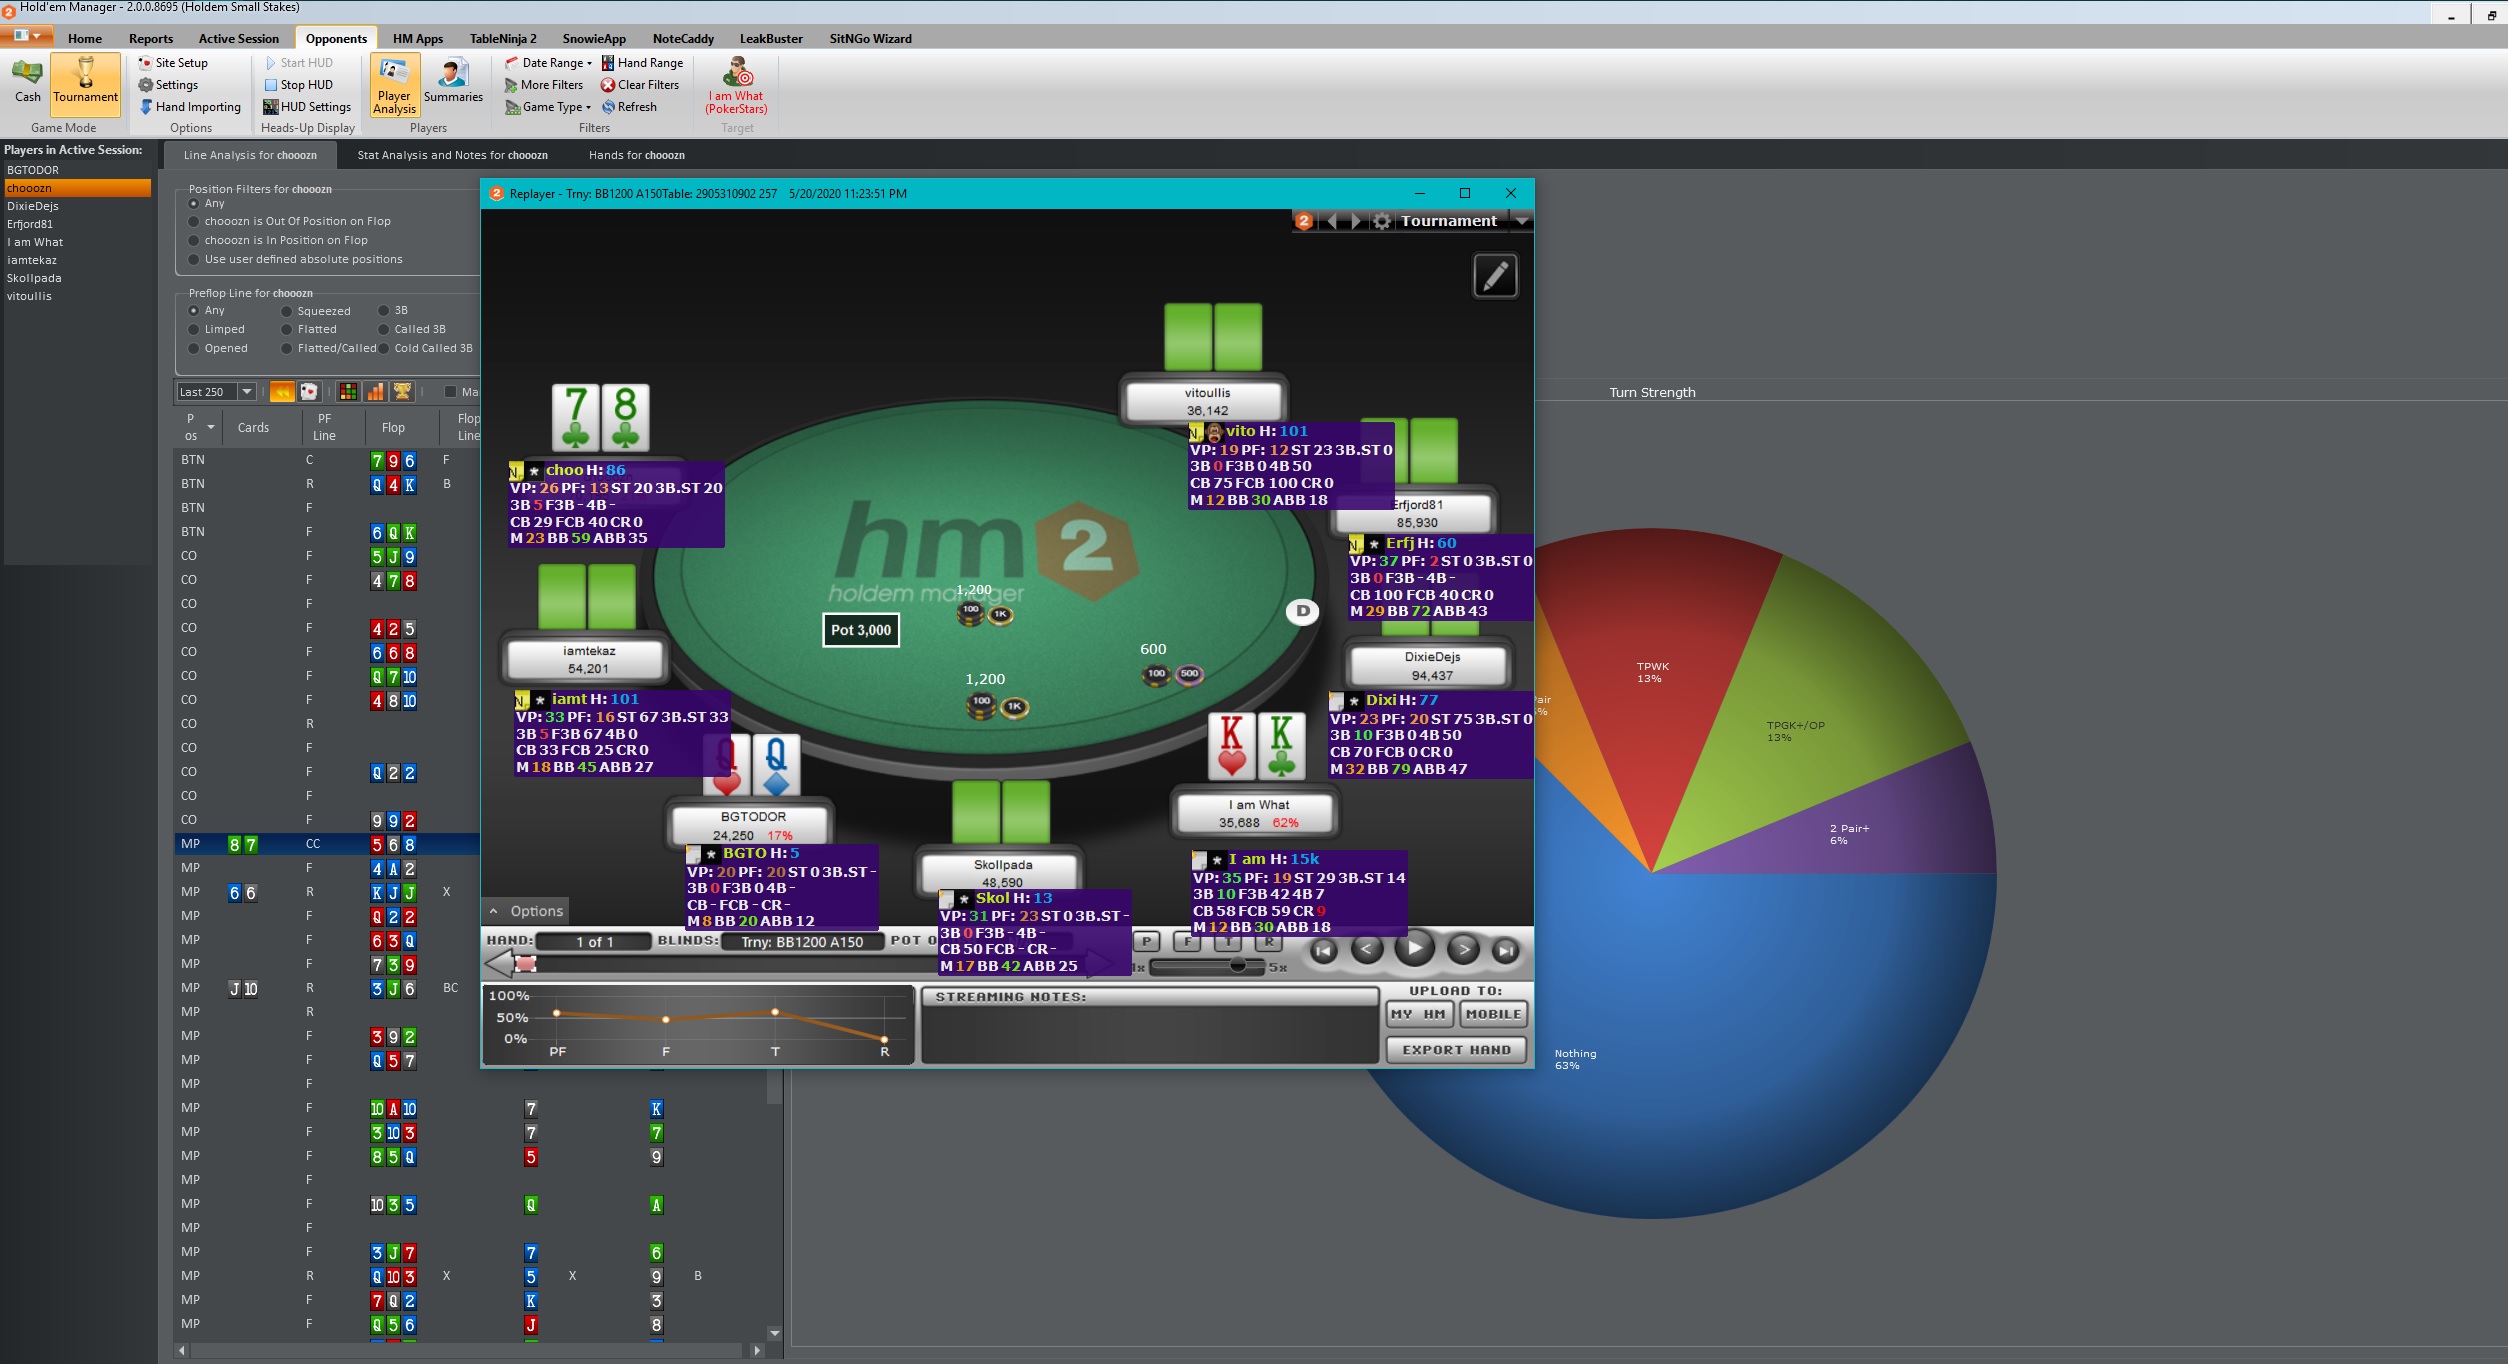The width and height of the screenshot is (2508, 1364).
Task: Open the LeakBuster ribbon tab
Action: [x=771, y=39]
